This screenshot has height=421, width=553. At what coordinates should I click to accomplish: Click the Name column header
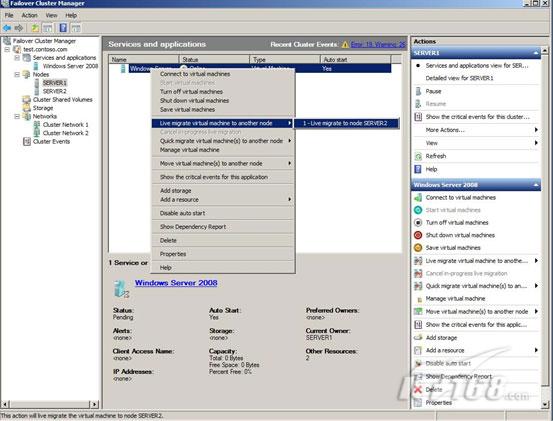[144, 60]
